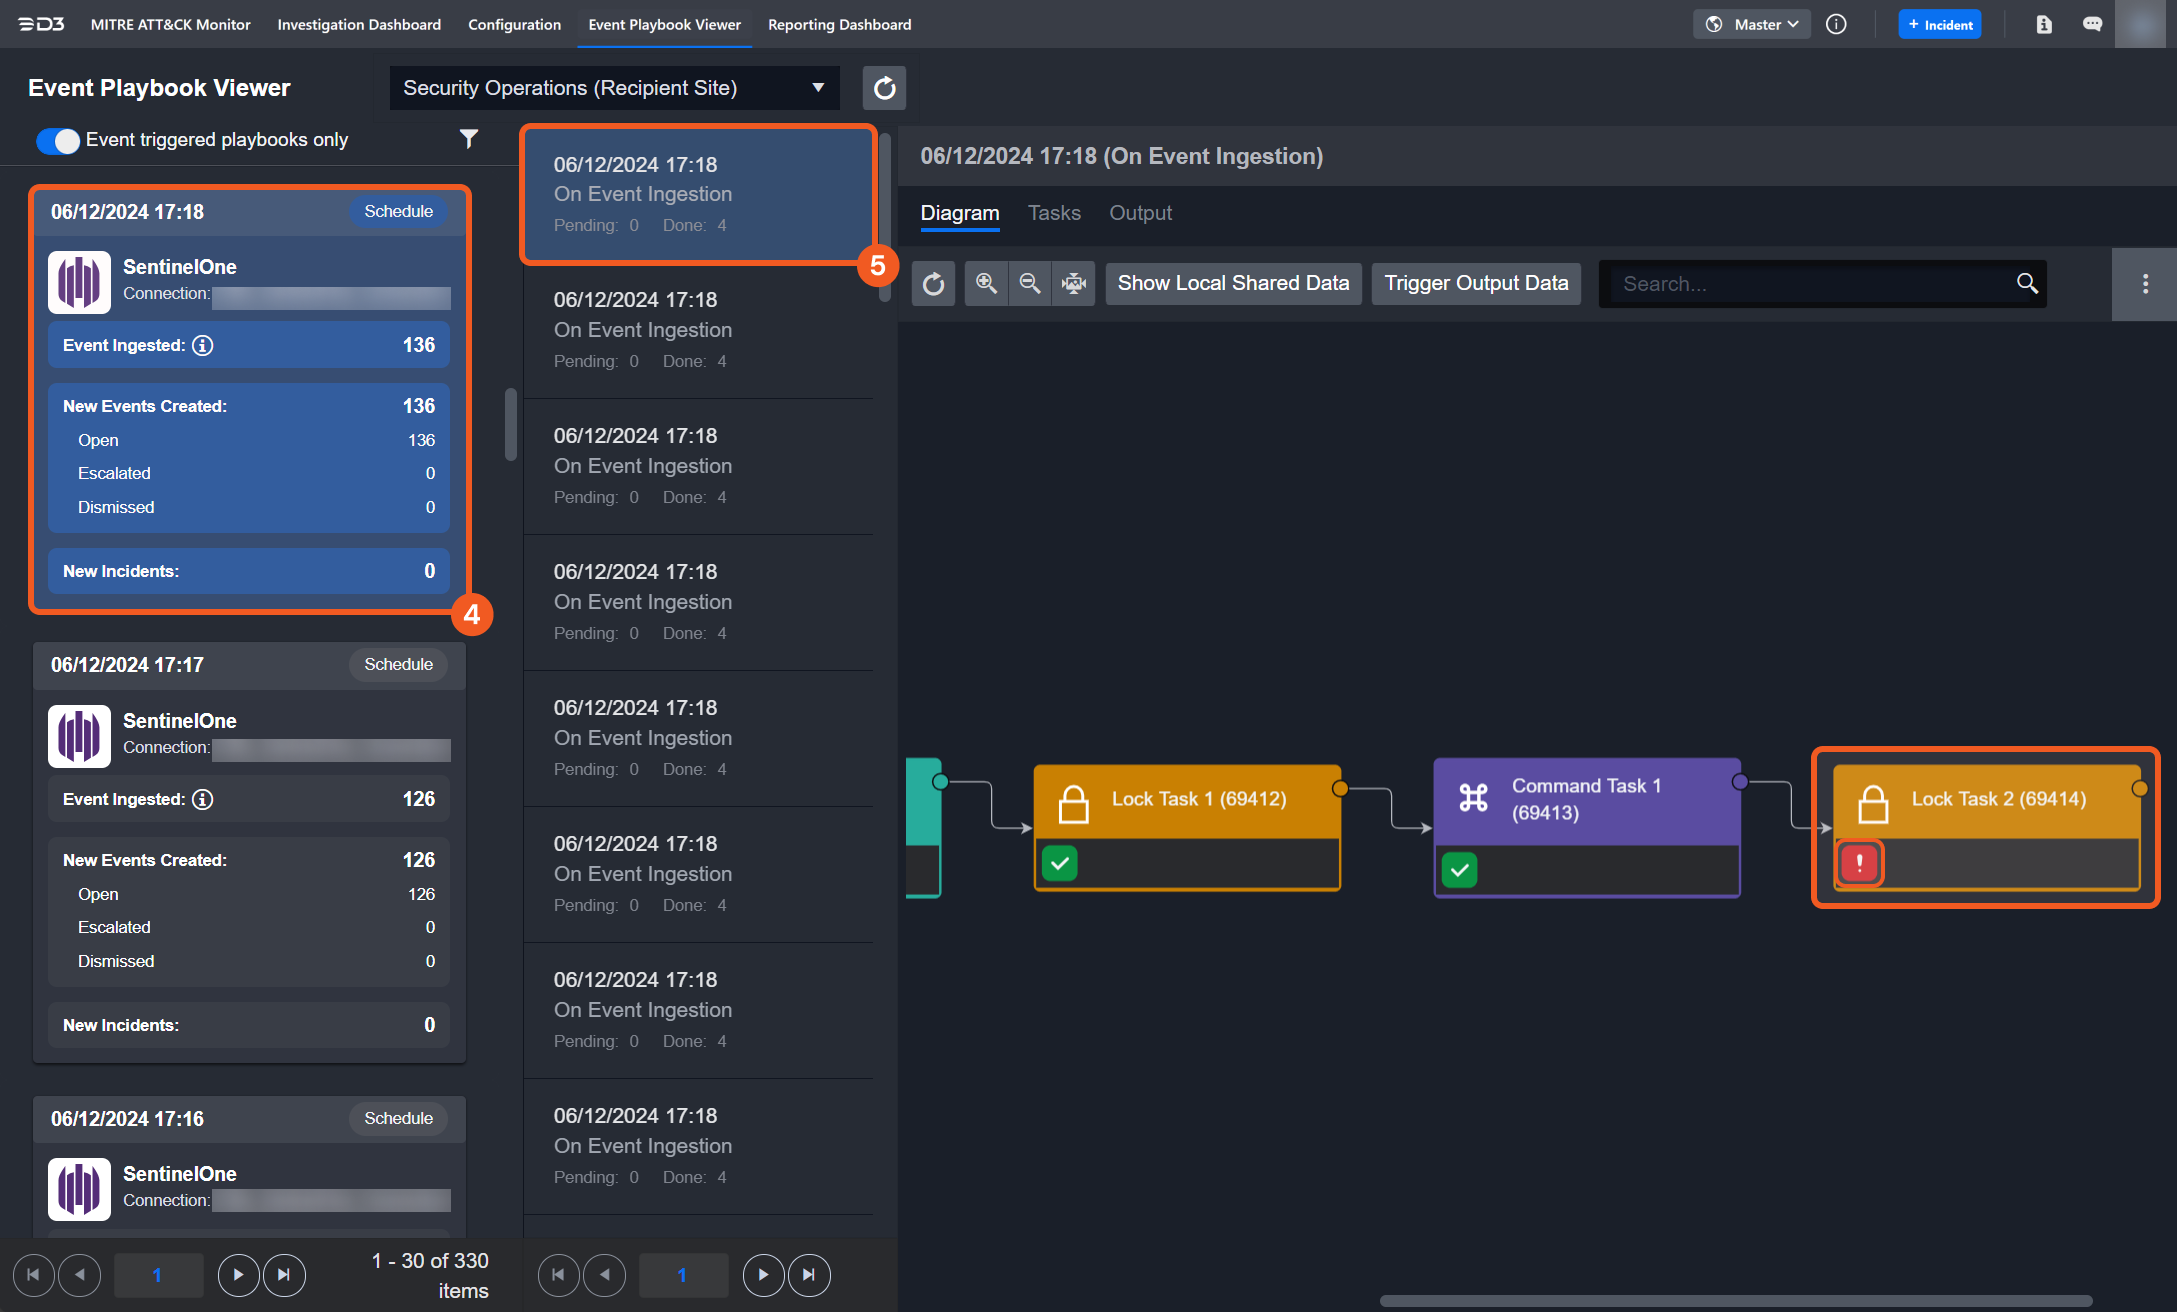Screen dimensions: 2177x1312
Task: Open Investigation Dashboard menu item
Action: click(x=359, y=24)
